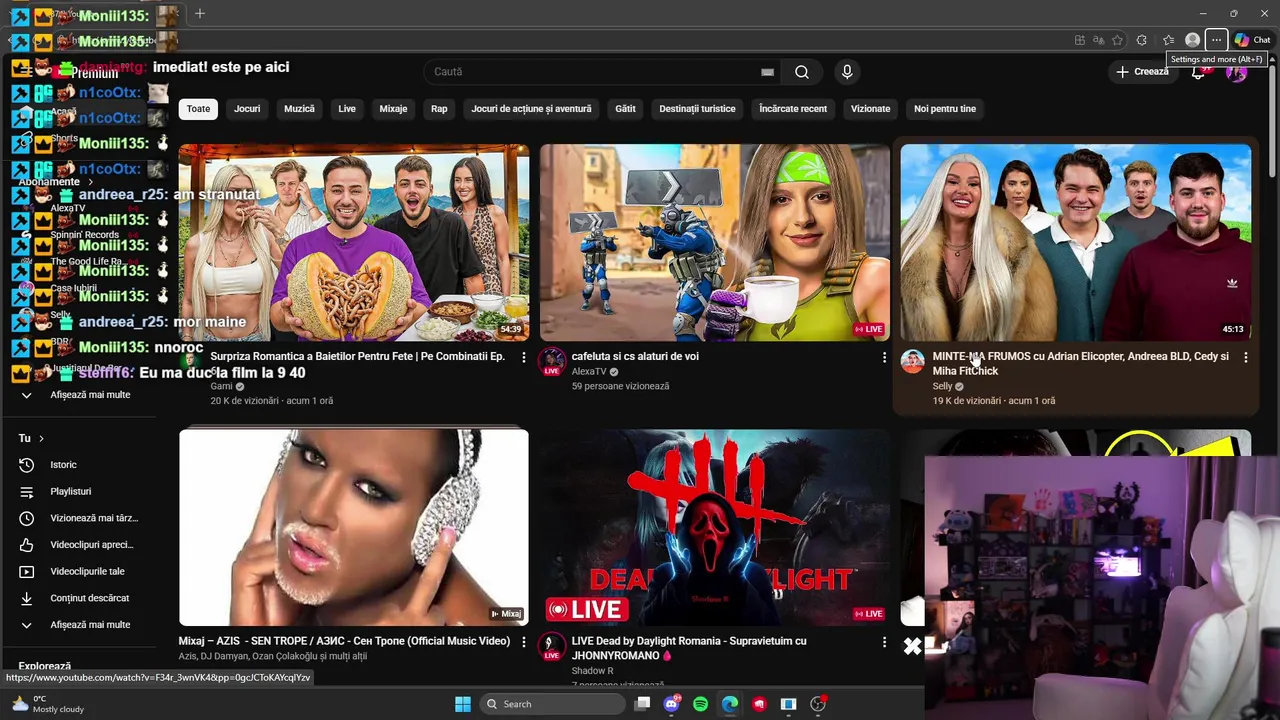Open options for MINTE-MA FRUMOS video
The height and width of the screenshot is (720, 1280).
pyautogui.click(x=1245, y=357)
